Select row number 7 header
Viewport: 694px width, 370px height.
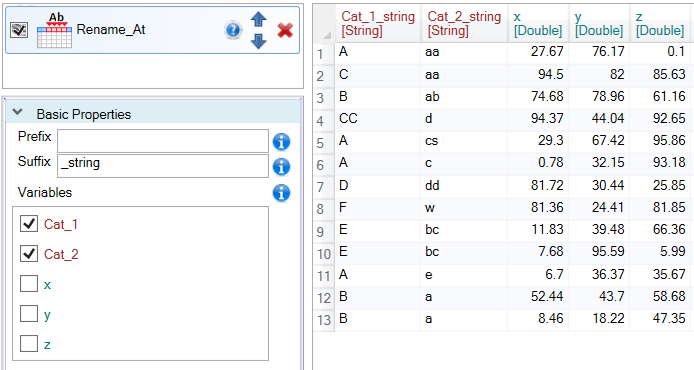[324, 186]
